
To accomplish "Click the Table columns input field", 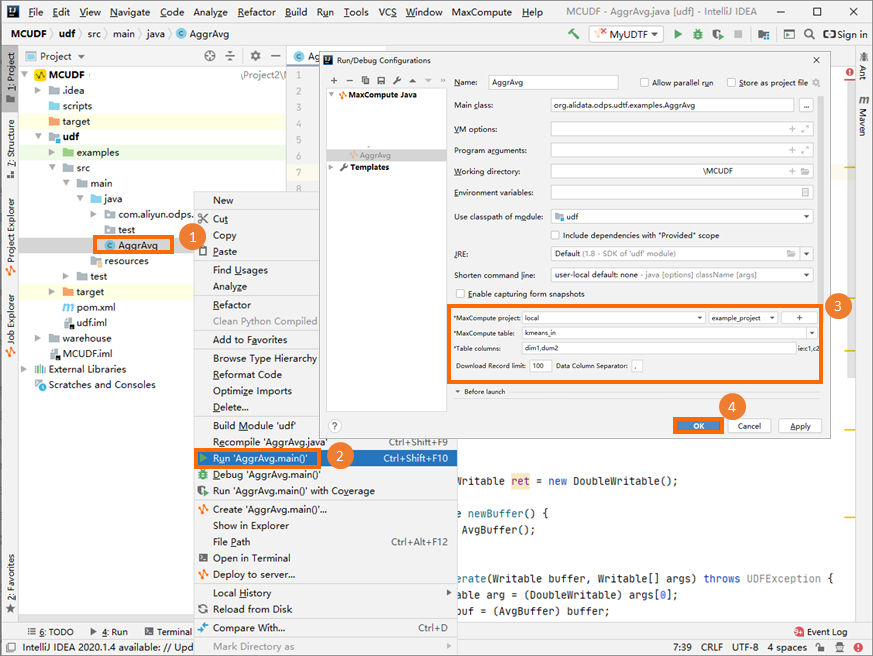I will coord(657,348).
